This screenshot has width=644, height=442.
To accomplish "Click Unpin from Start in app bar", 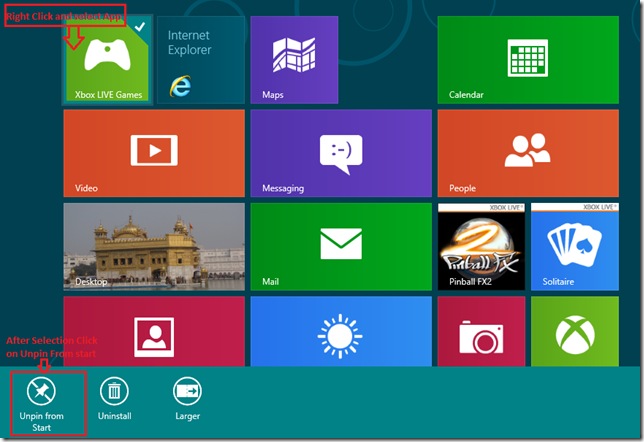I will tap(41, 404).
